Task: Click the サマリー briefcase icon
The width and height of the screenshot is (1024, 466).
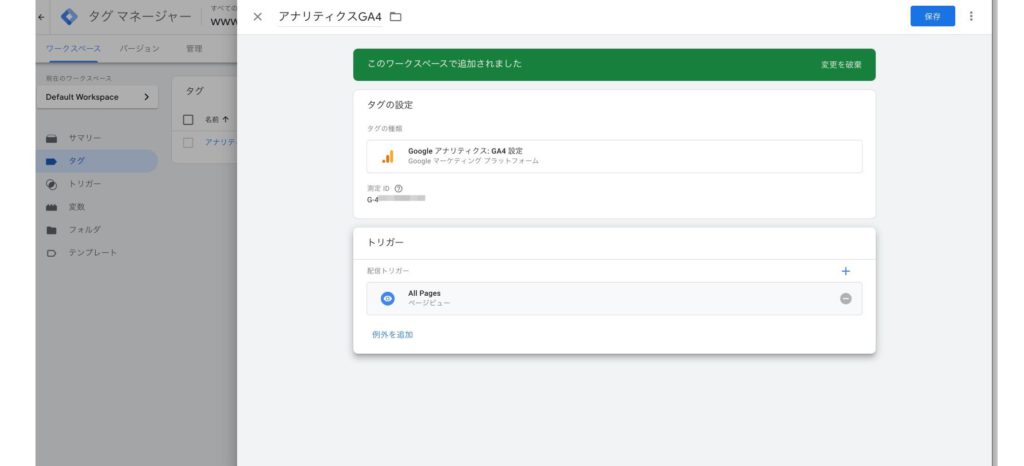Action: [52, 138]
